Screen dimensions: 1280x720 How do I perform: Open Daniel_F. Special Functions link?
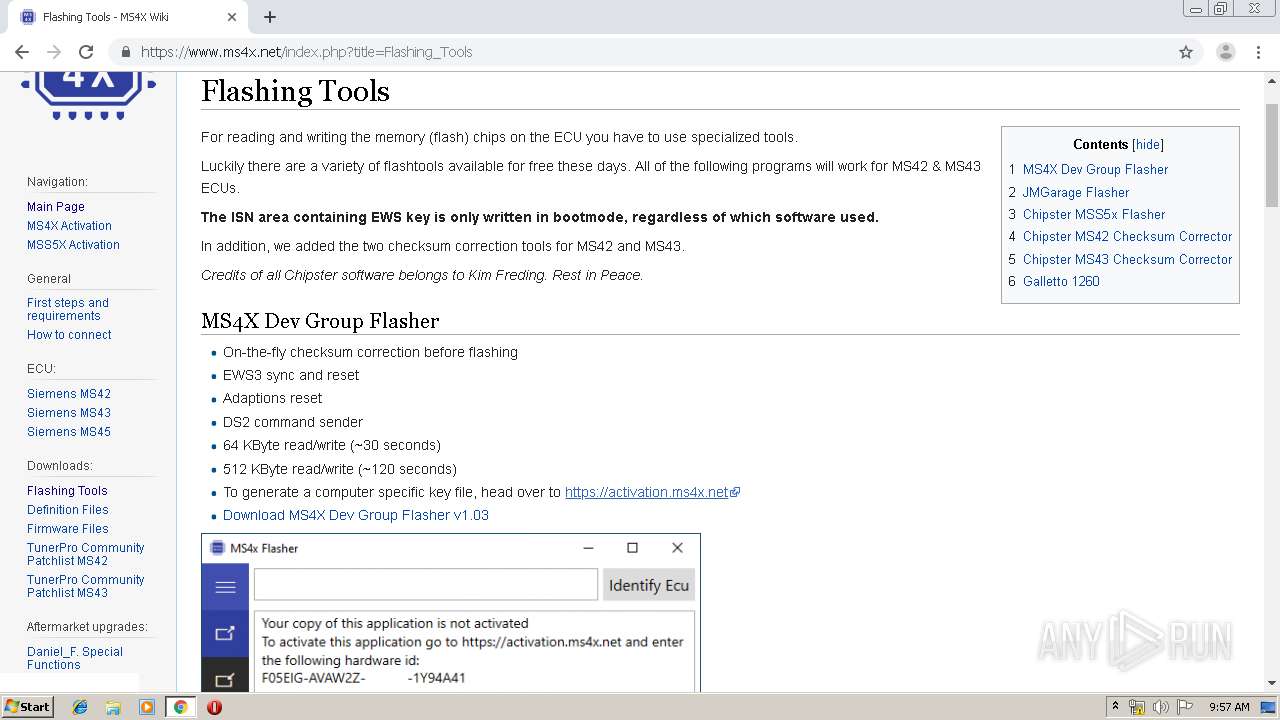click(x=75, y=658)
